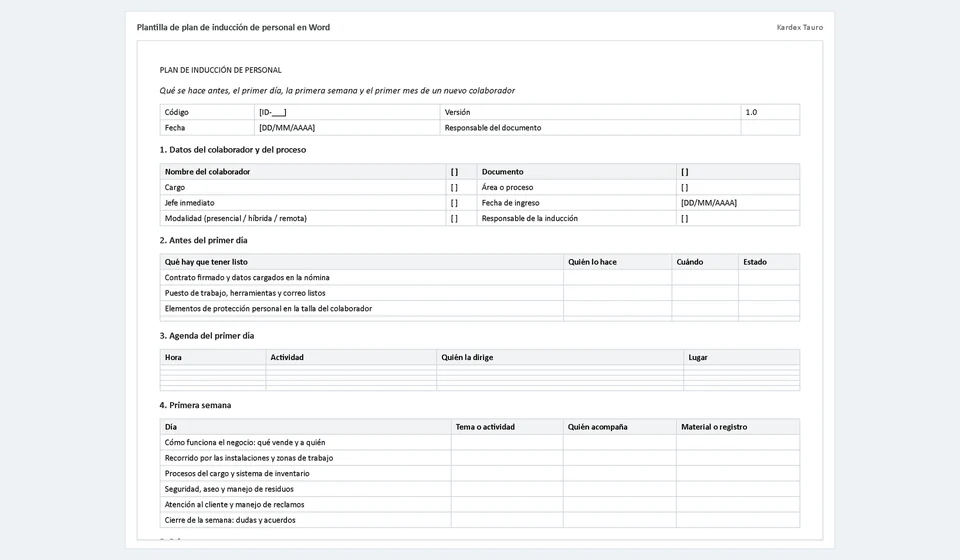Click the 'Hora' column header
Screen dimensions: 960x560
pyautogui.click(x=212, y=357)
